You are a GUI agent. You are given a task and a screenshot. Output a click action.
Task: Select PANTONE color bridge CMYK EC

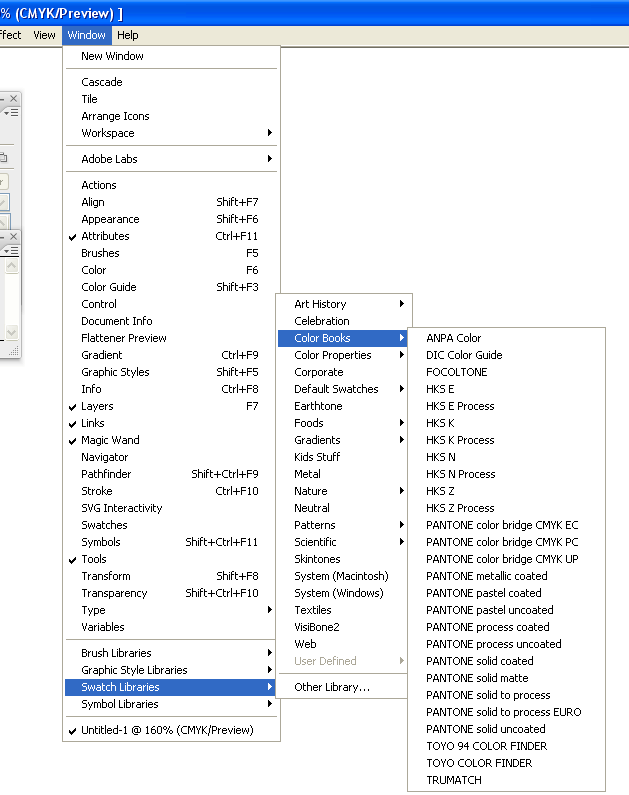point(506,525)
